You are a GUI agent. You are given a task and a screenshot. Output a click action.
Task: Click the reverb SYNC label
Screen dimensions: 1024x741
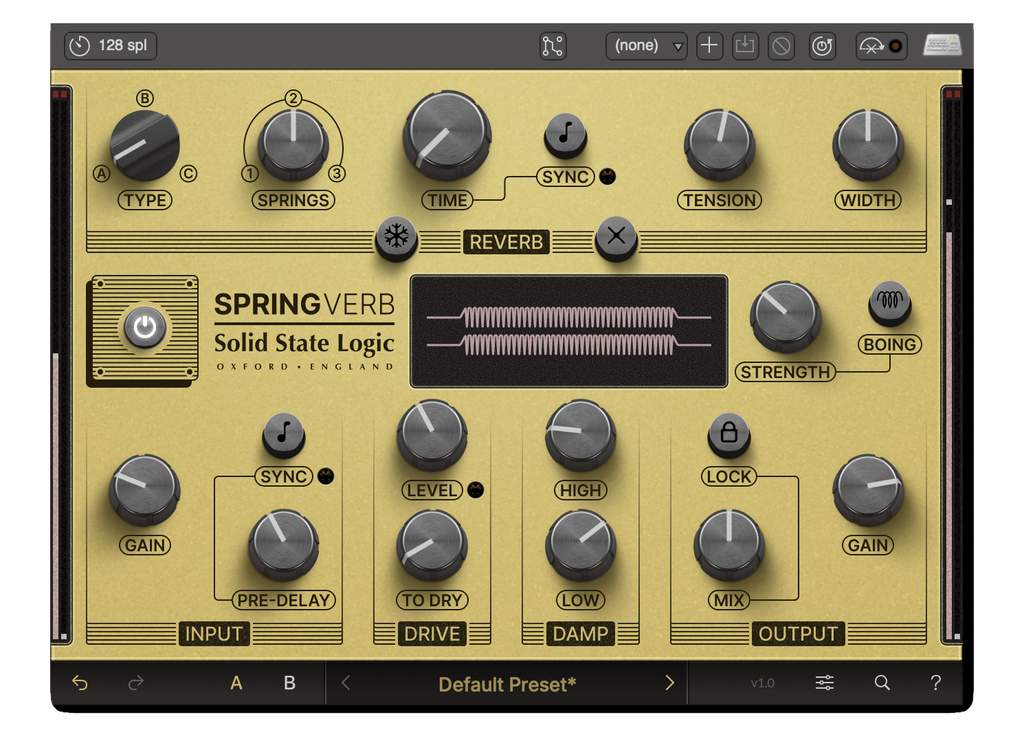(566, 177)
